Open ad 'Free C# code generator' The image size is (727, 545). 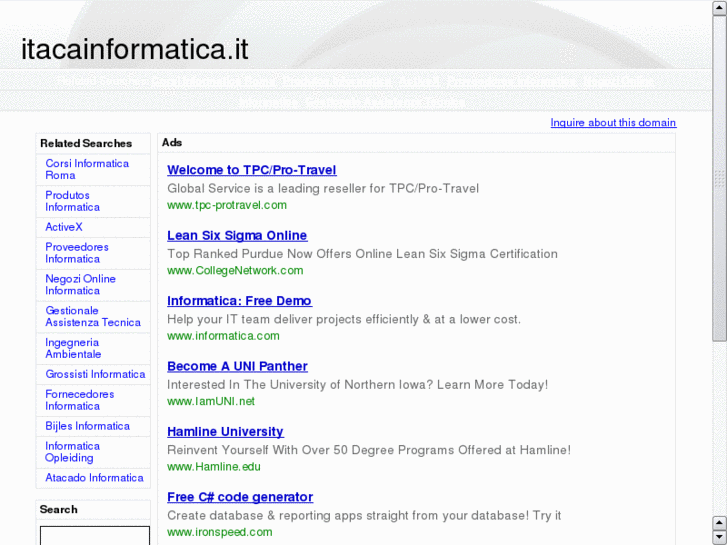click(x=240, y=497)
